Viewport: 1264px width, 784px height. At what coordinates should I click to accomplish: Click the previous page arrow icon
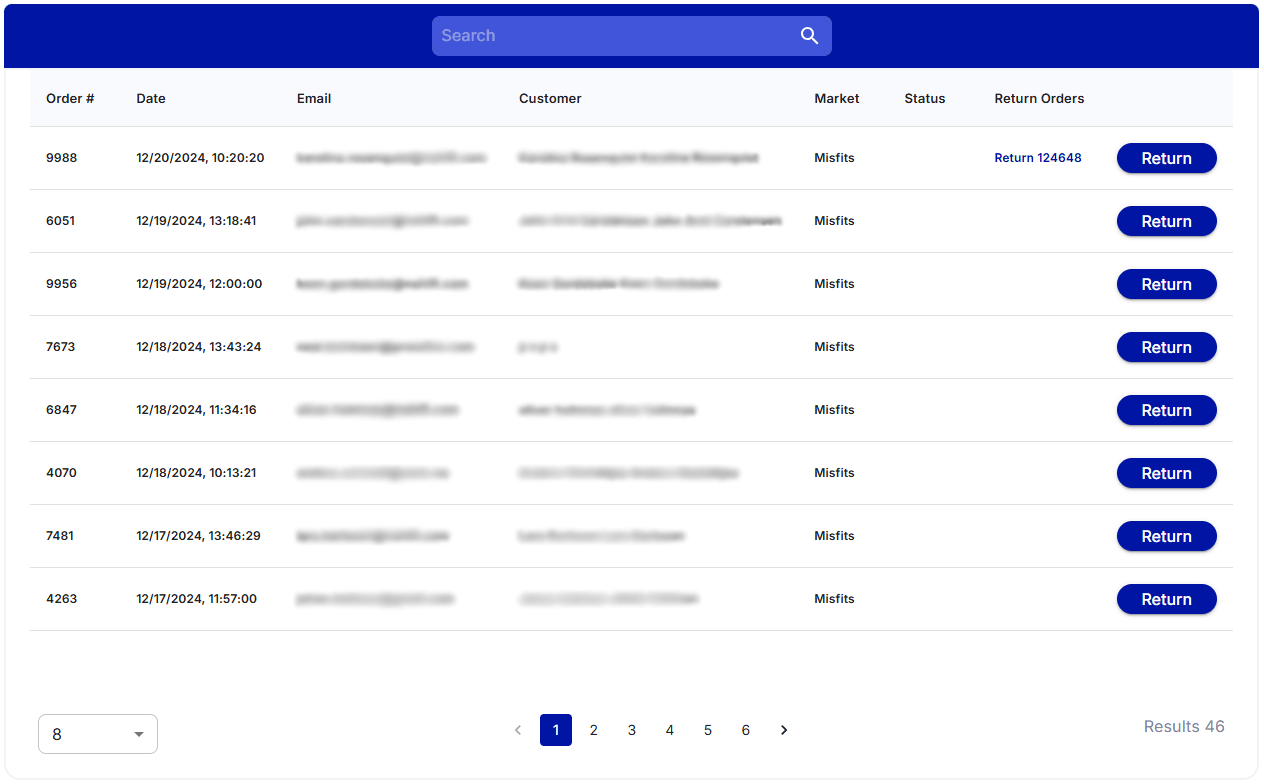[x=518, y=730]
